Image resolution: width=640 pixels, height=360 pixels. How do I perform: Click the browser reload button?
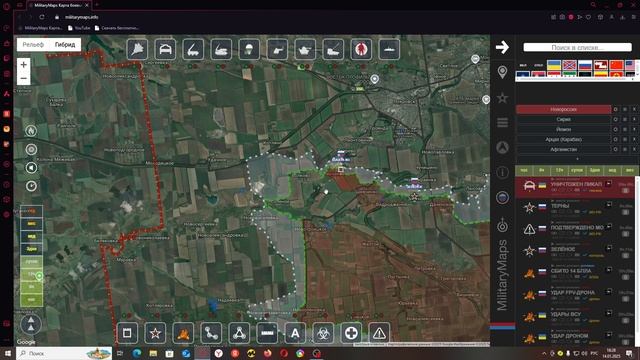42,17
